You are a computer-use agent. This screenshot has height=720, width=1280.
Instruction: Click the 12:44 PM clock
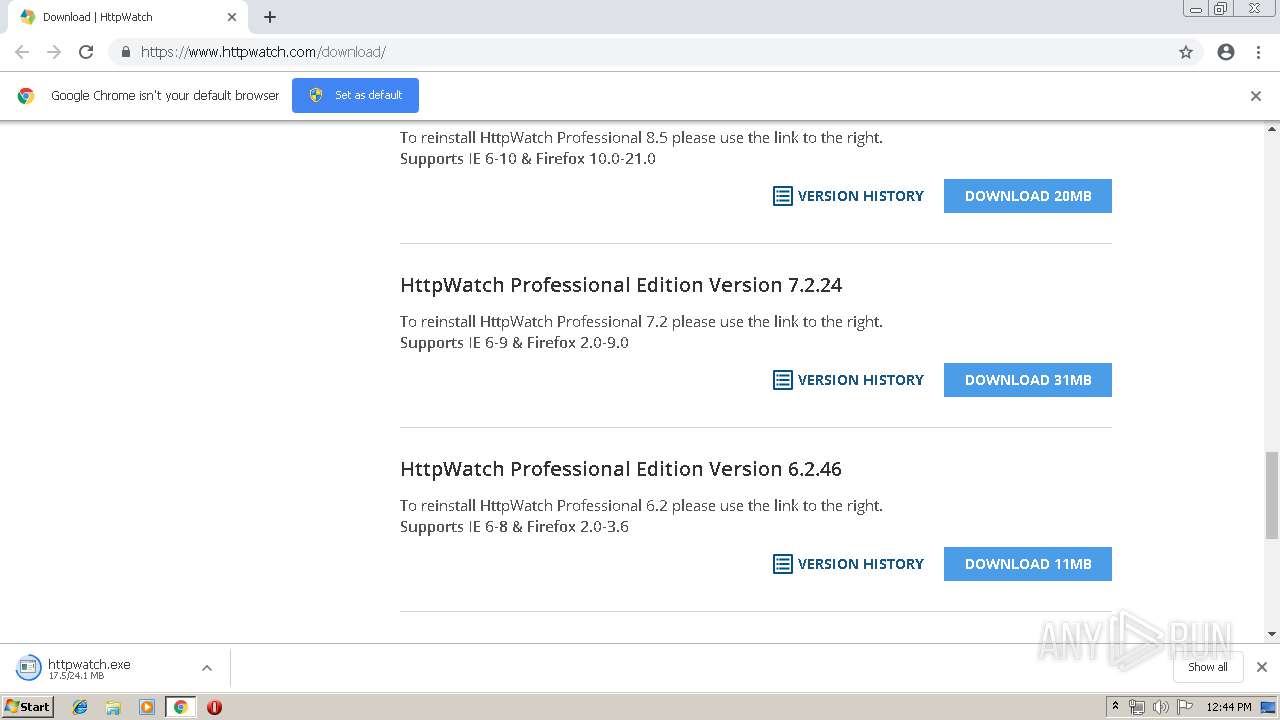tap(1229, 707)
